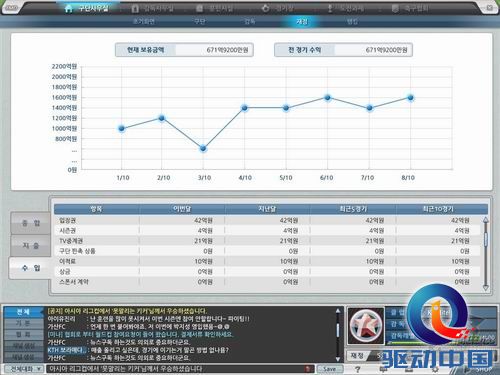
Task: Click the yellow [공지] announcement chat line
Action: [x=127, y=311]
